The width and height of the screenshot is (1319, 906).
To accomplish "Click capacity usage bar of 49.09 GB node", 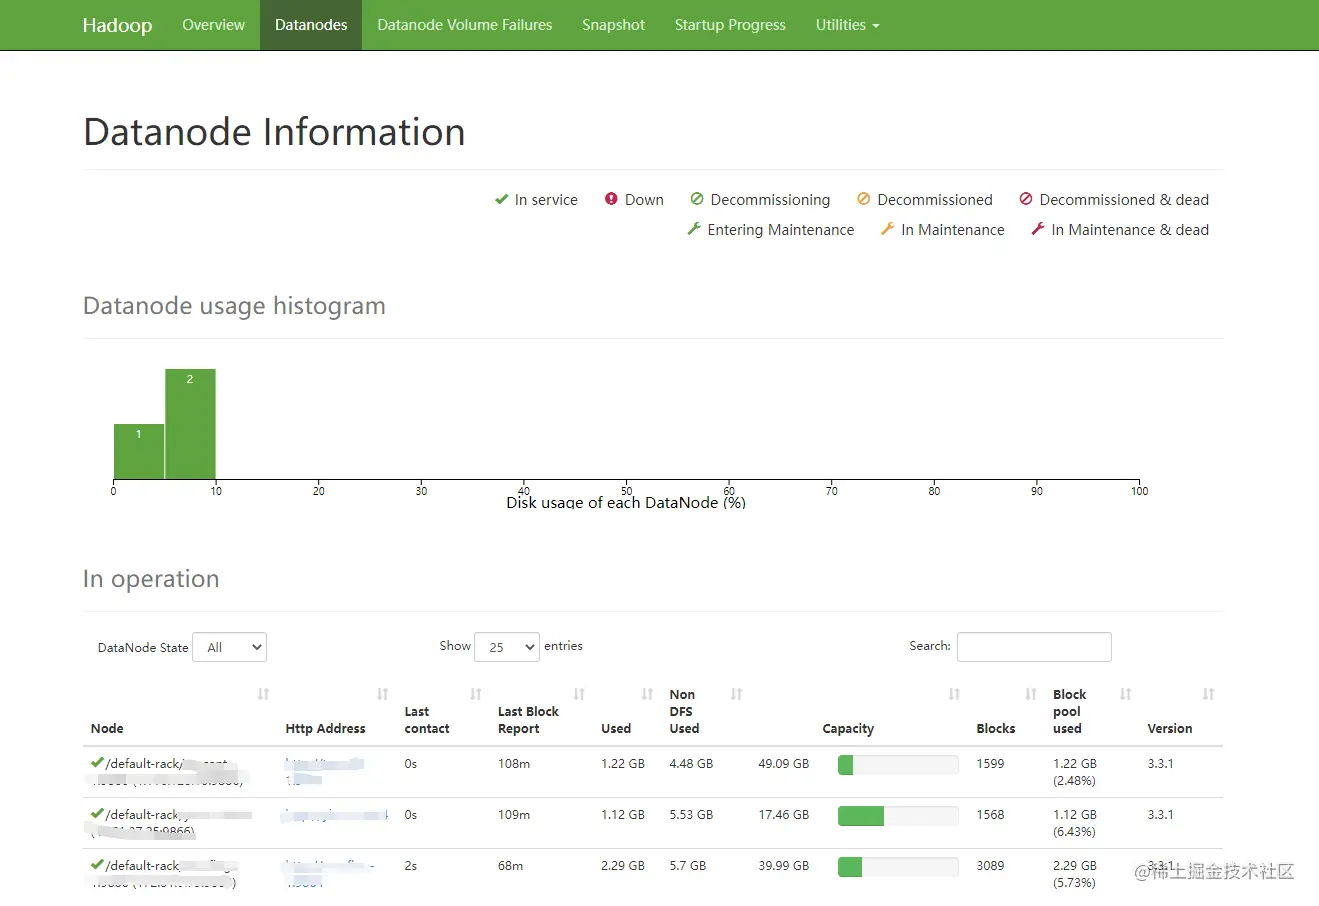I will [898, 765].
